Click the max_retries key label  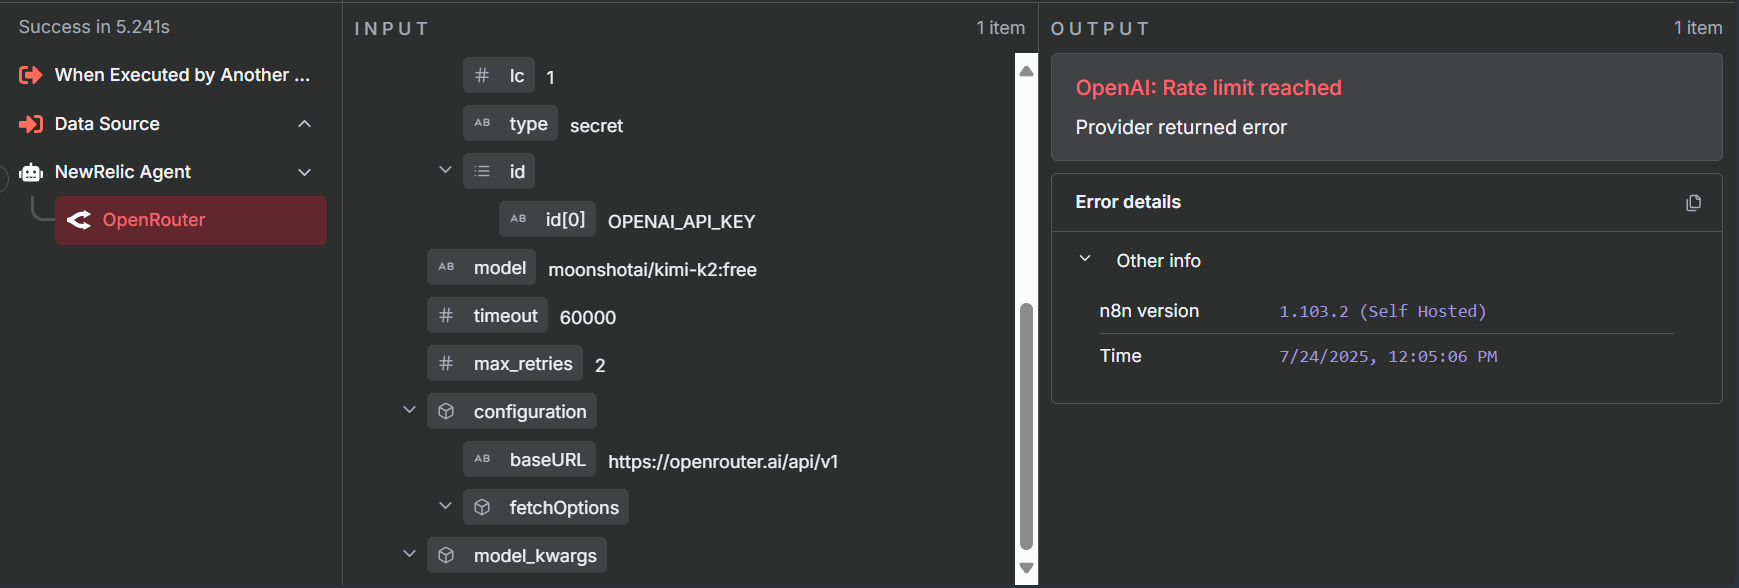pyautogui.click(x=523, y=364)
